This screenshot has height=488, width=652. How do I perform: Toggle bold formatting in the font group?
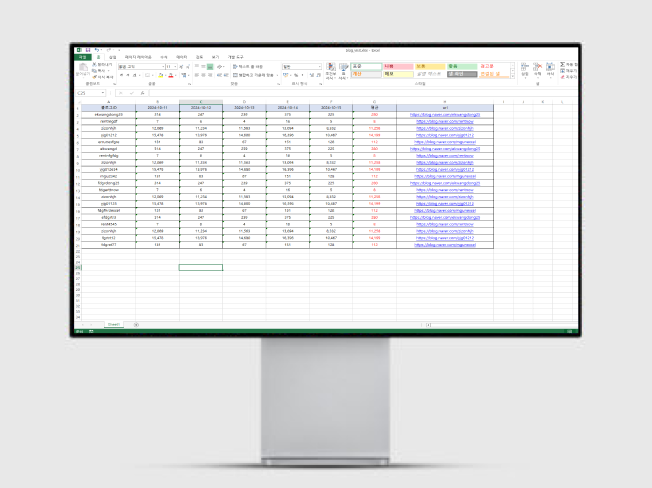tap(119, 75)
